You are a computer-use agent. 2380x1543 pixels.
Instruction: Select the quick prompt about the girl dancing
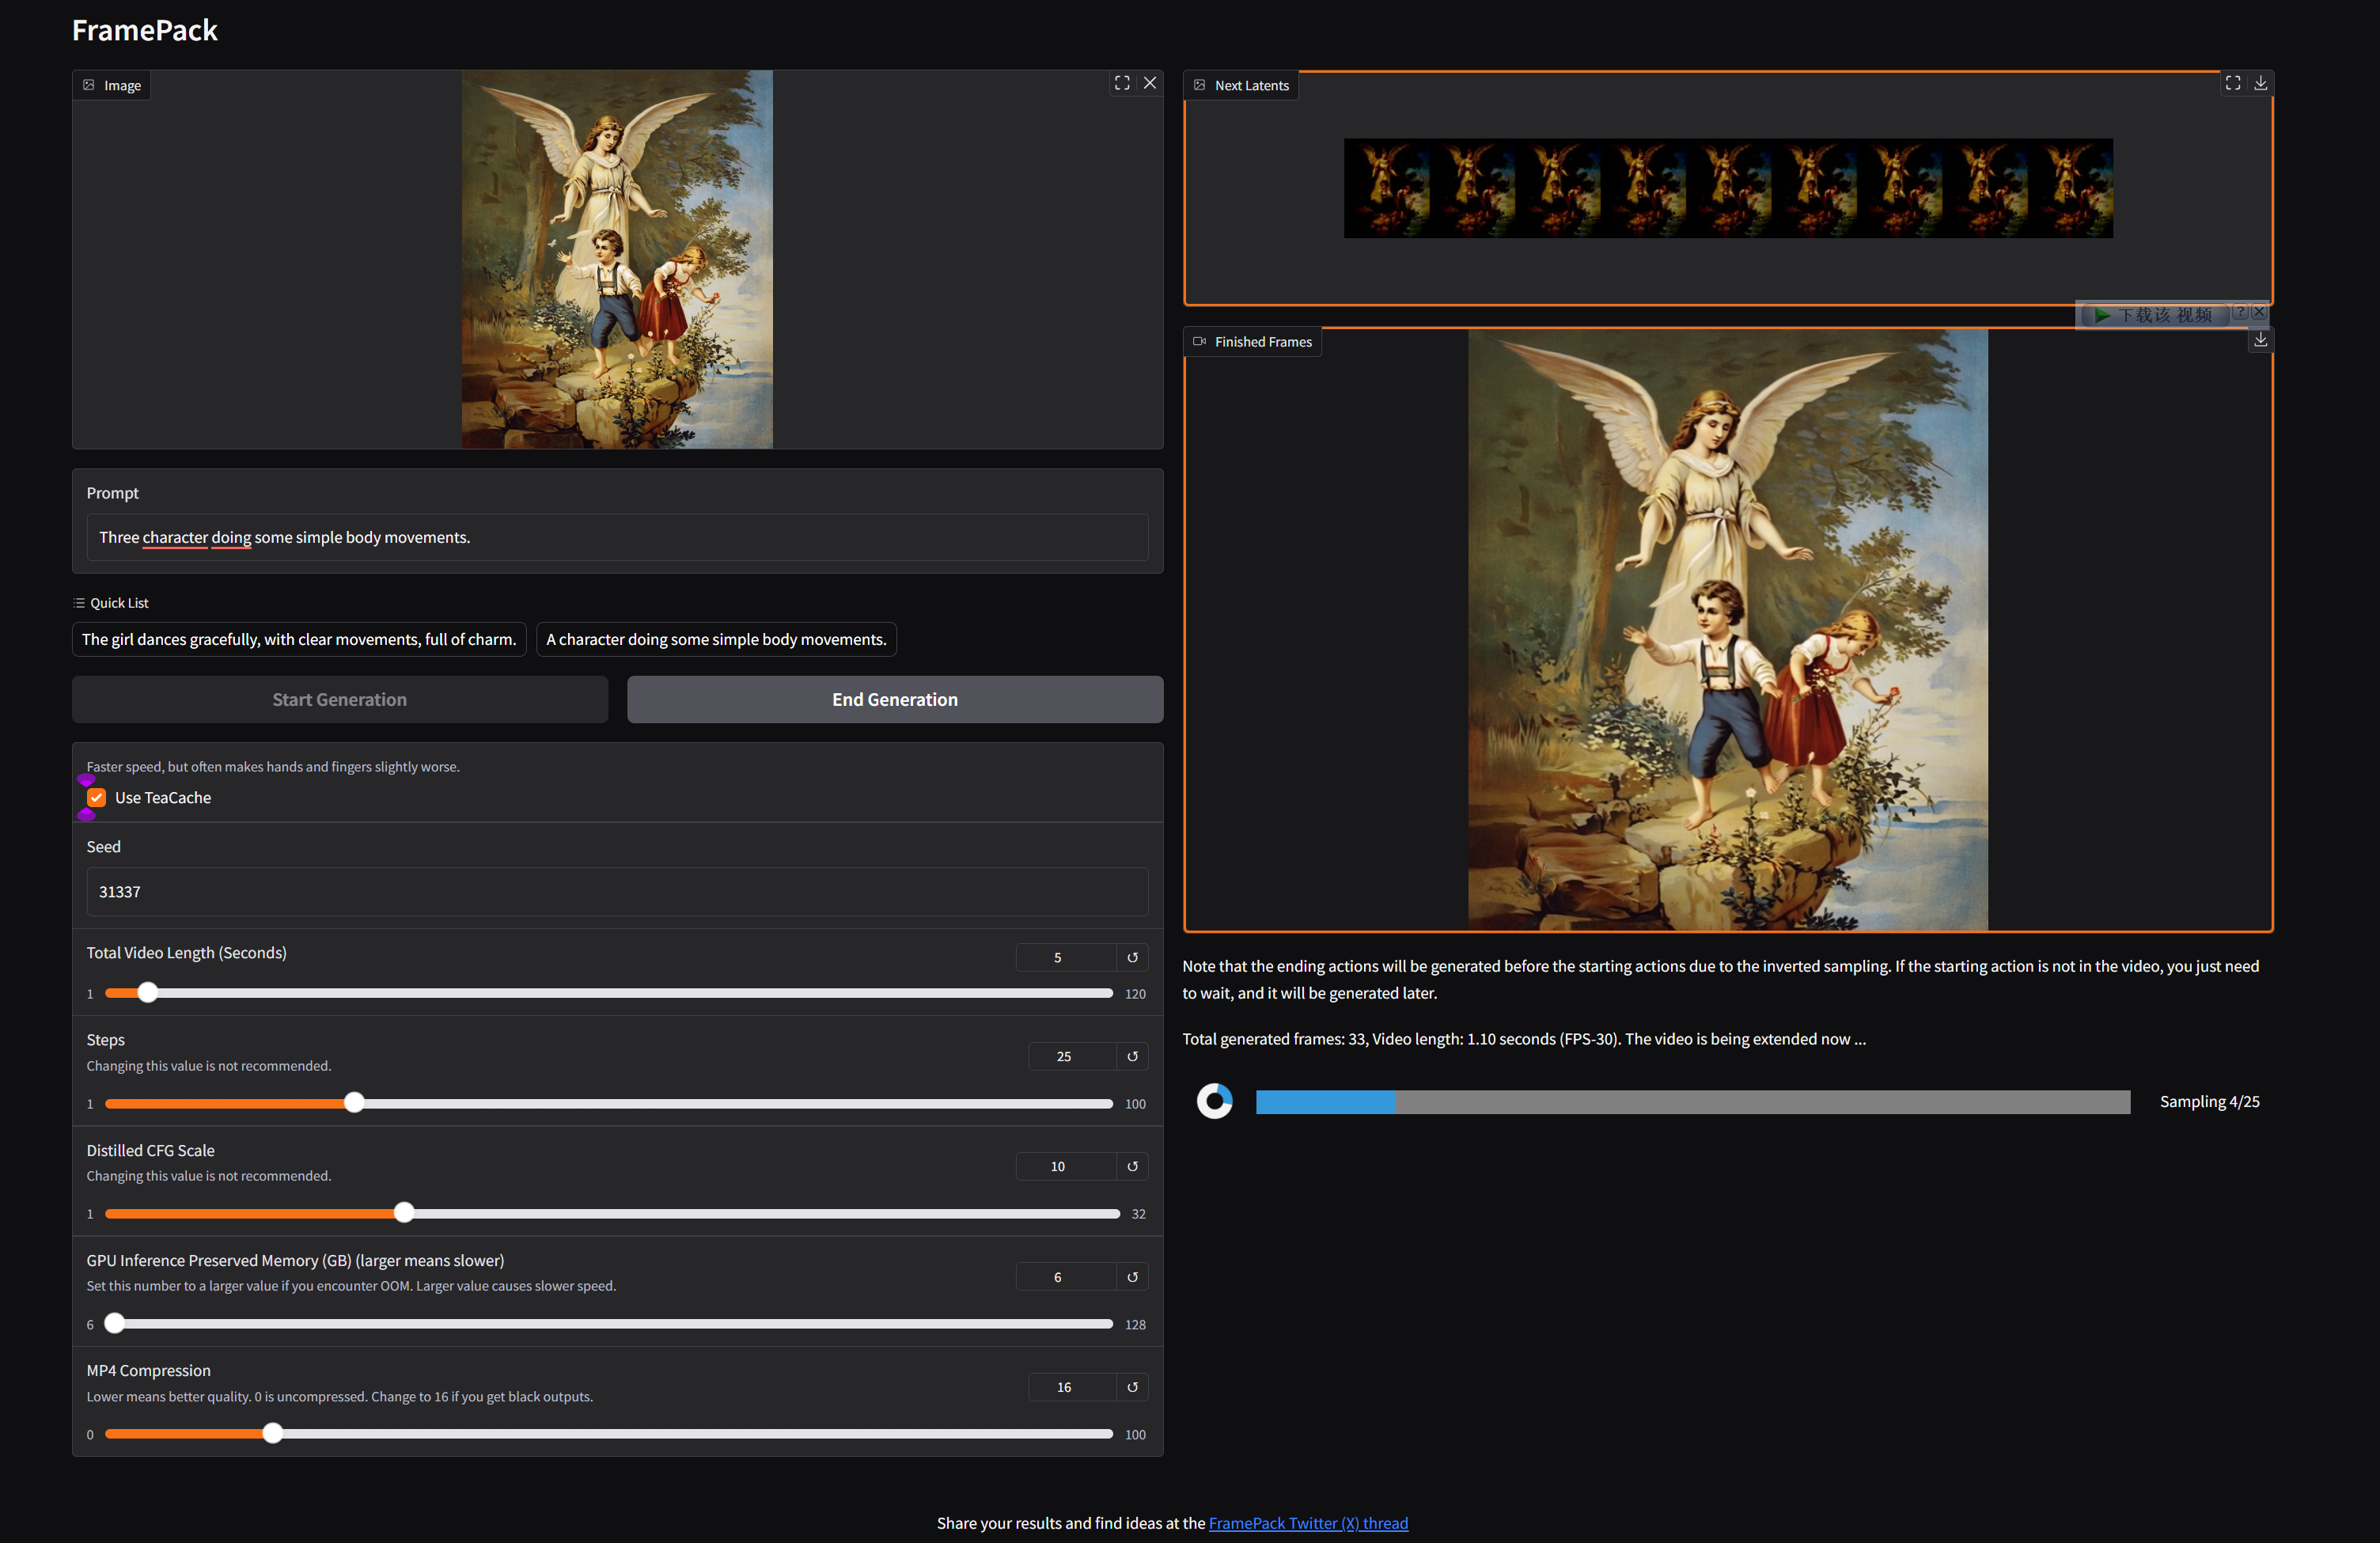click(299, 639)
